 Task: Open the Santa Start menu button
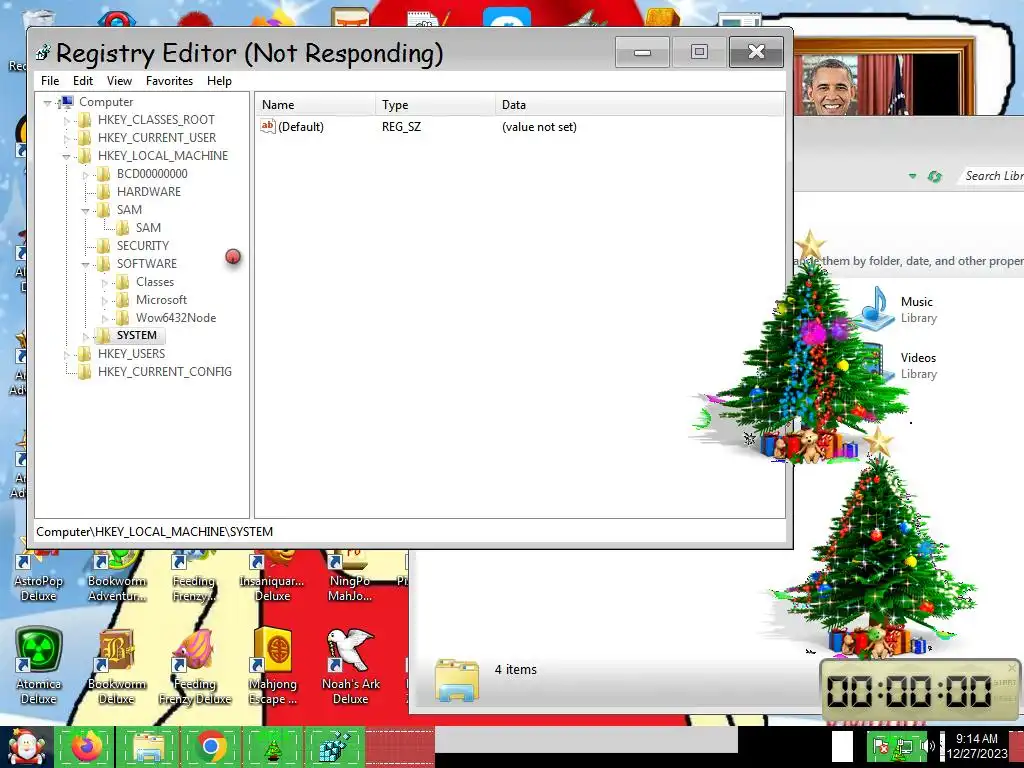tap(26, 746)
